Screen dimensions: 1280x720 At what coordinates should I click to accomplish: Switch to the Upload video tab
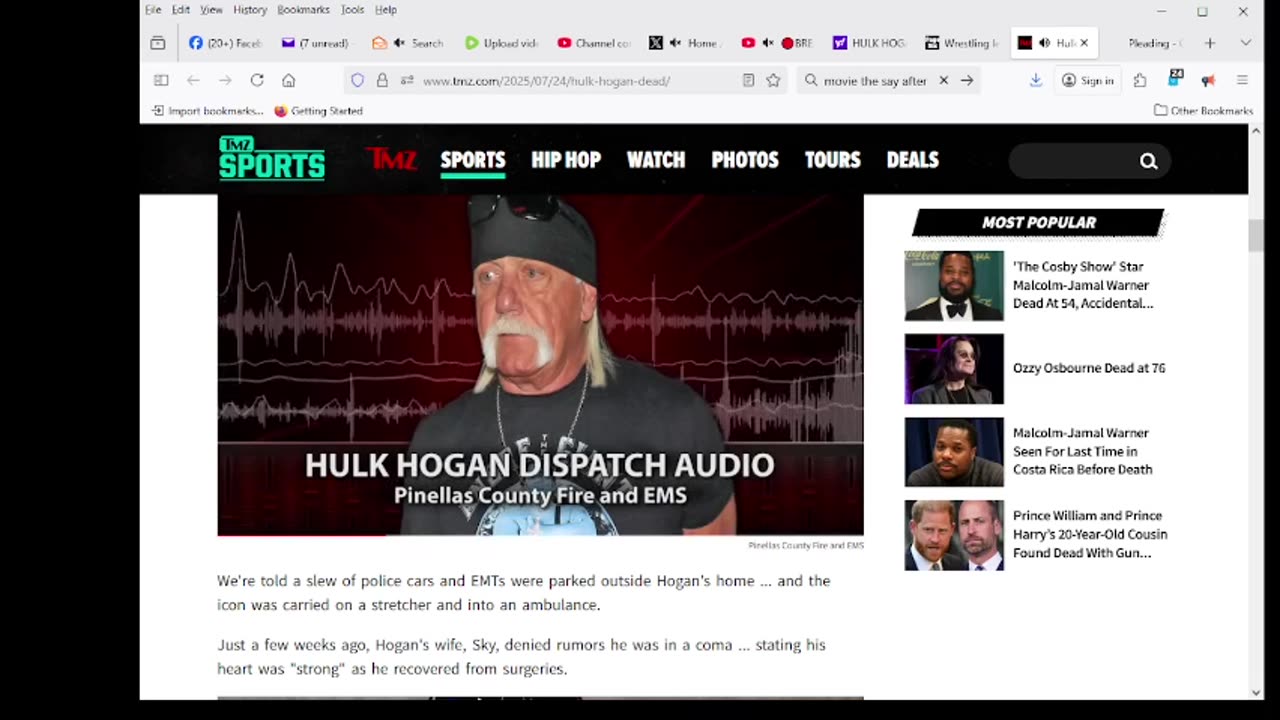(501, 43)
